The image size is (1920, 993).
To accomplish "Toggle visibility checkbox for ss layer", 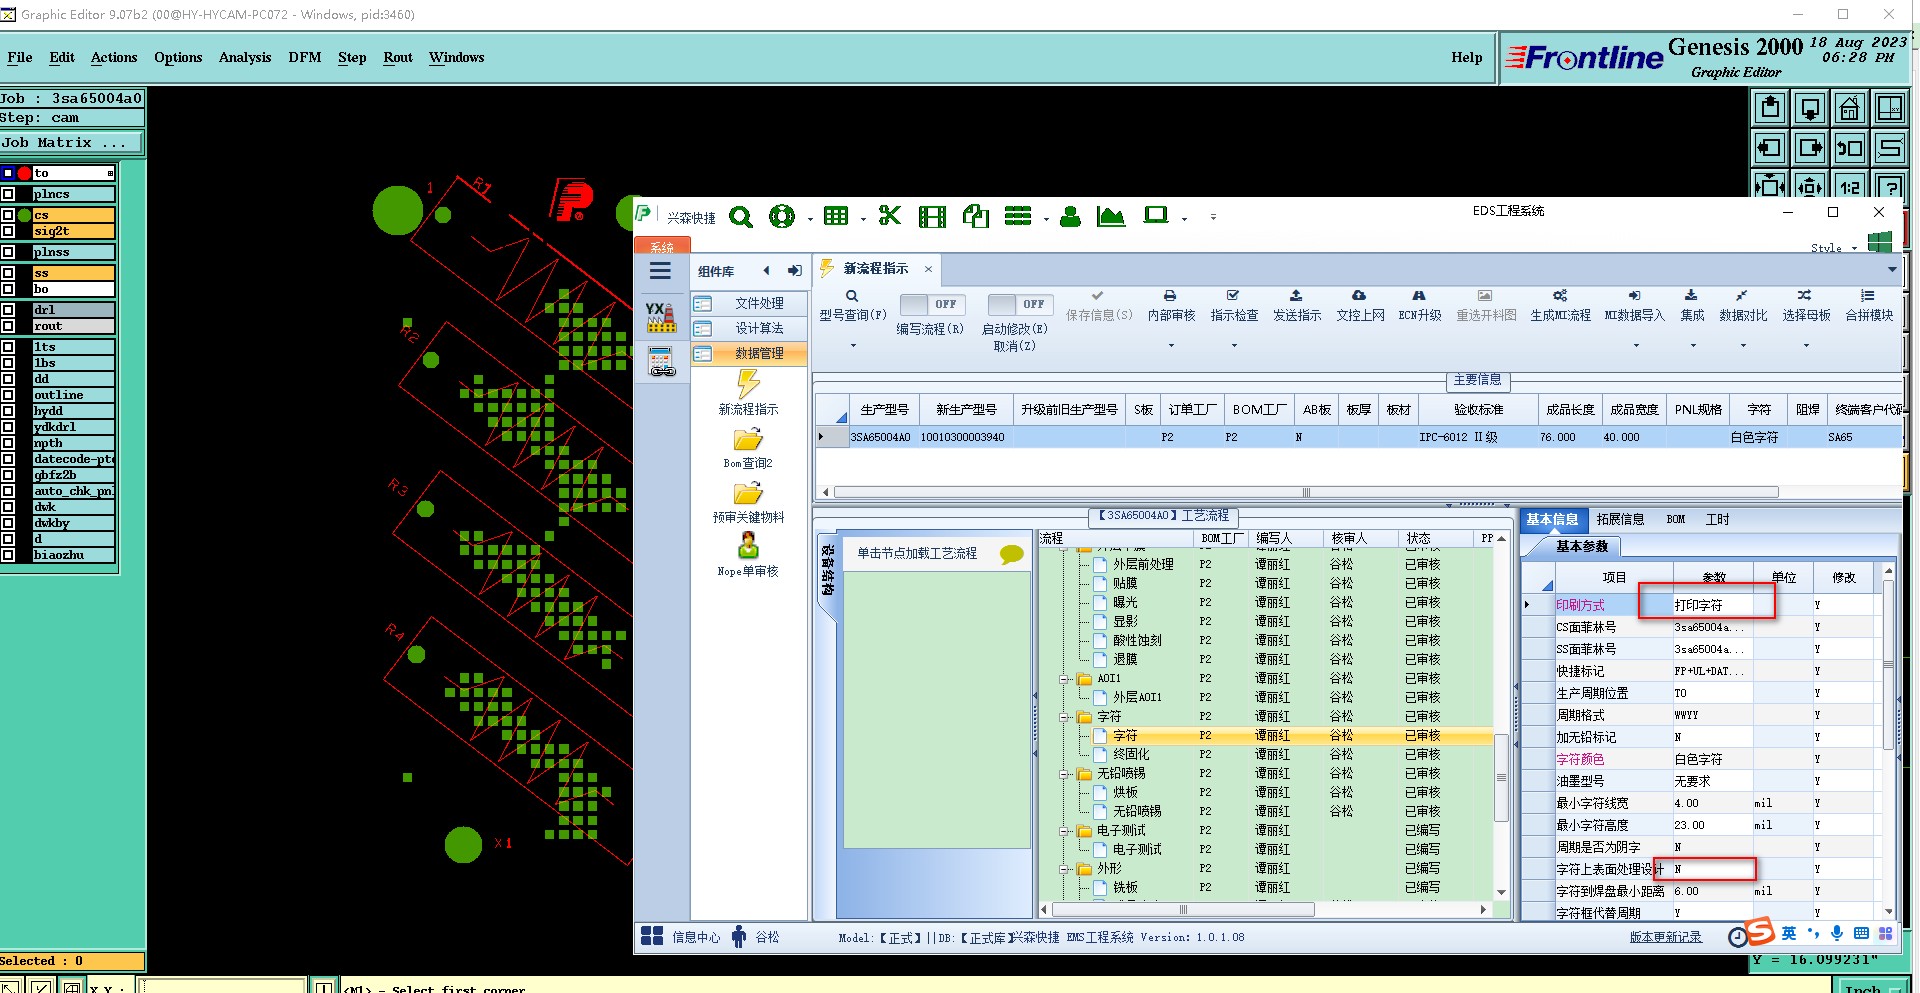I will 8,273.
